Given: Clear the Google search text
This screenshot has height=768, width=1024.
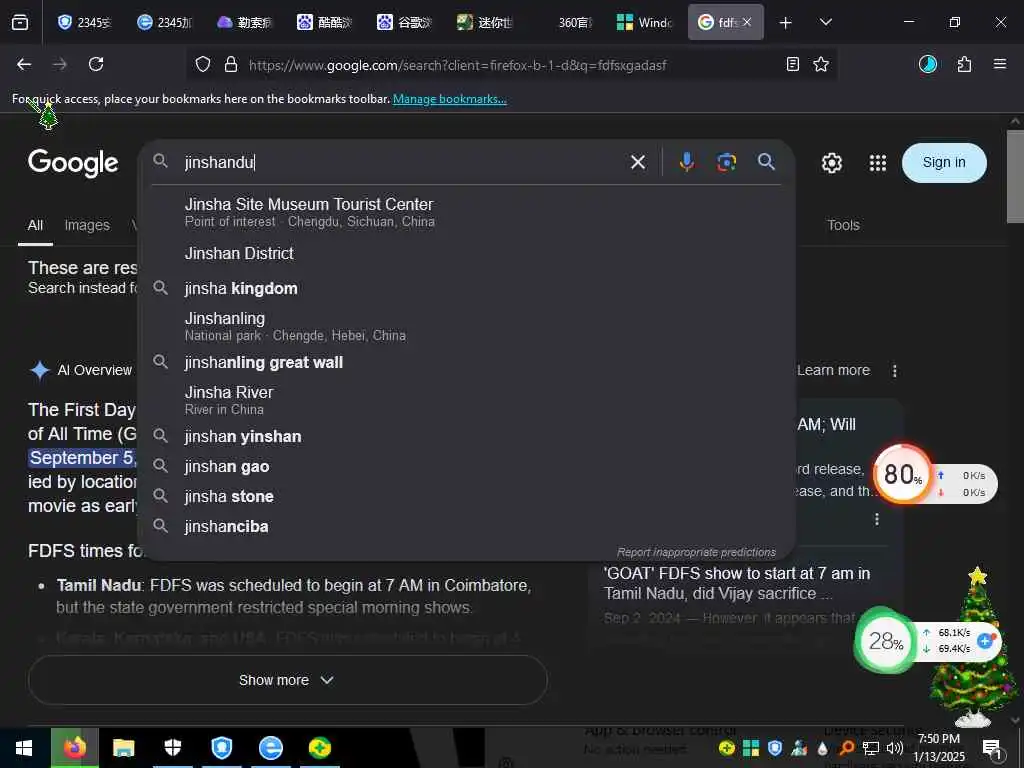Looking at the screenshot, I should point(638,162).
